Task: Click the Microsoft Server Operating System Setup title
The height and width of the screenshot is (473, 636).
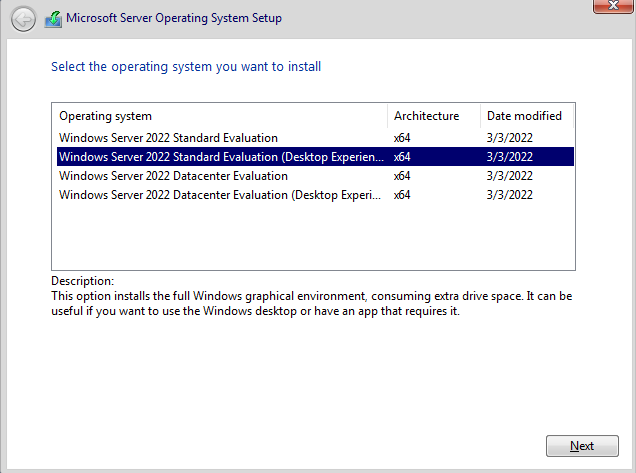Action: 174,18
